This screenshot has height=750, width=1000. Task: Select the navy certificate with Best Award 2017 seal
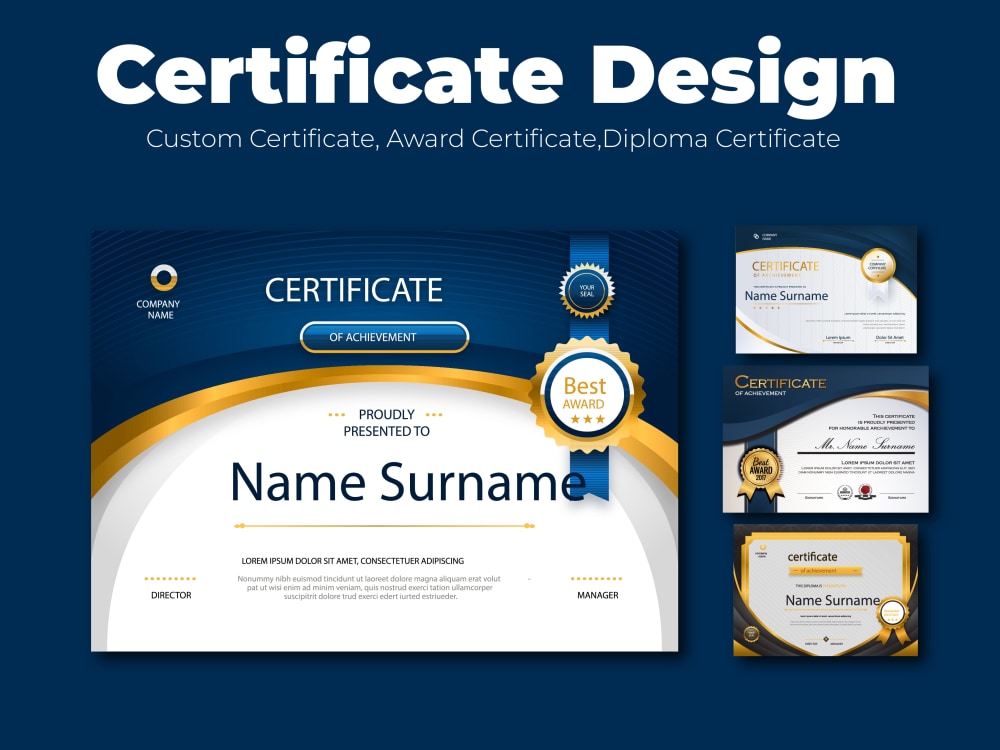point(825,439)
